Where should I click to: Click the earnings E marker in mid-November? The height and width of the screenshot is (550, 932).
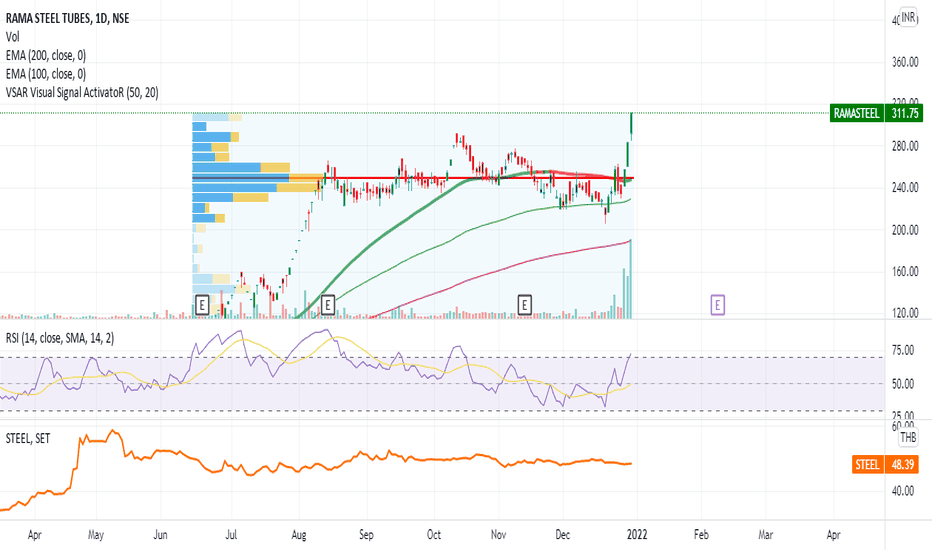(x=524, y=306)
